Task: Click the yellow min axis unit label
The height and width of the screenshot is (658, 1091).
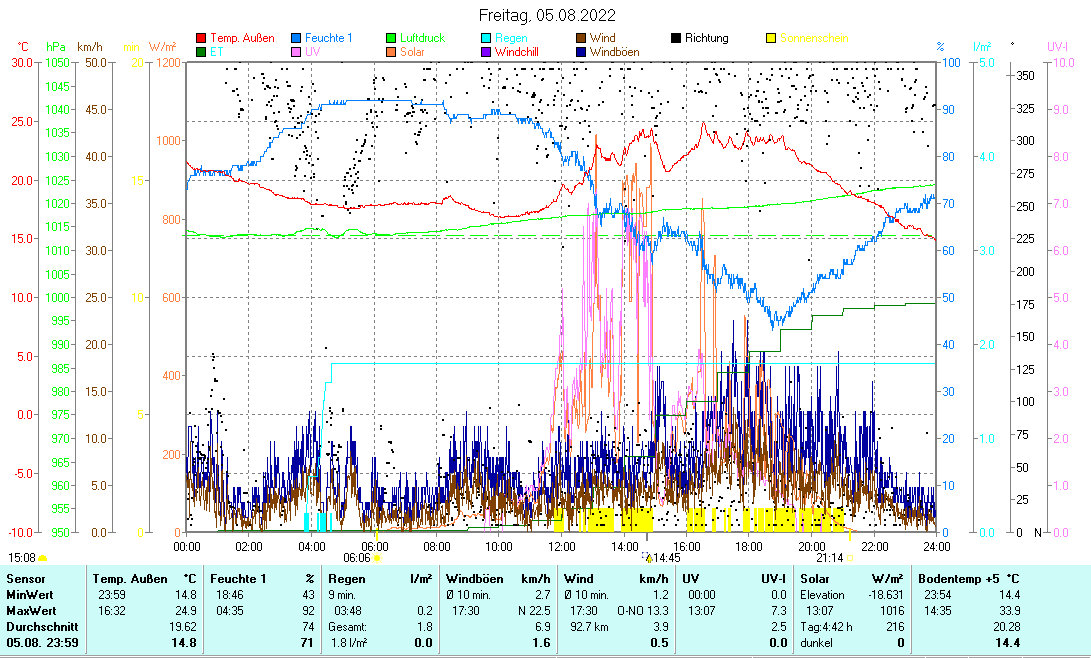Action: tap(131, 47)
